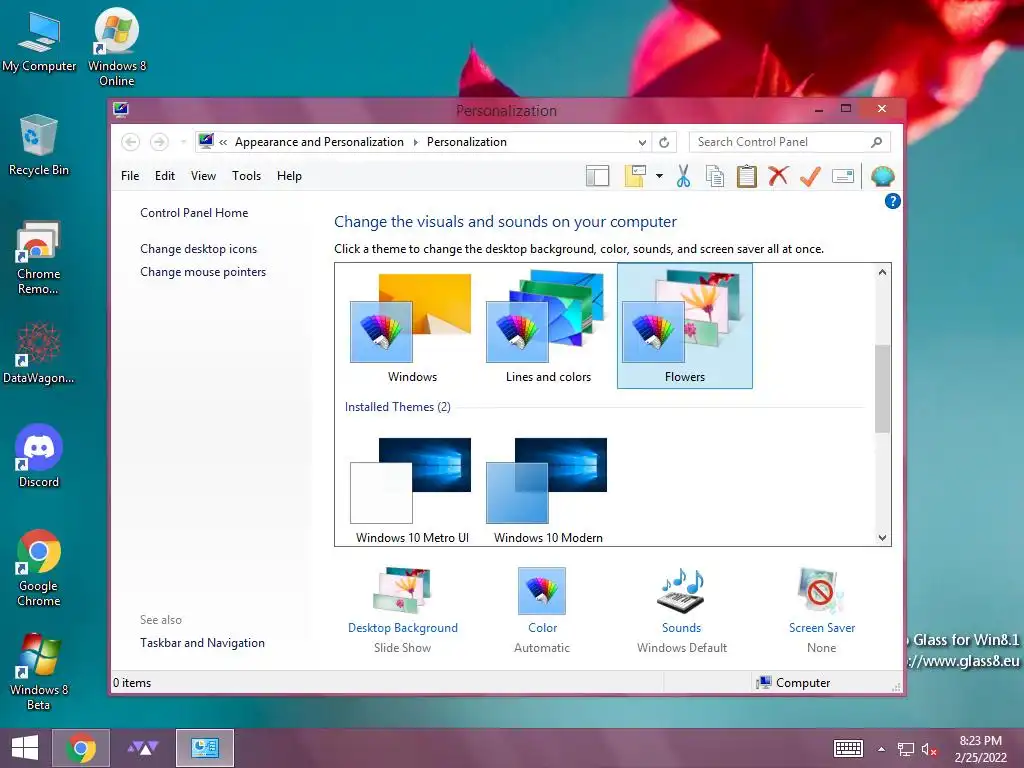Click the orange checkmark Properties icon
Image resolution: width=1024 pixels, height=768 pixels.
click(810, 176)
